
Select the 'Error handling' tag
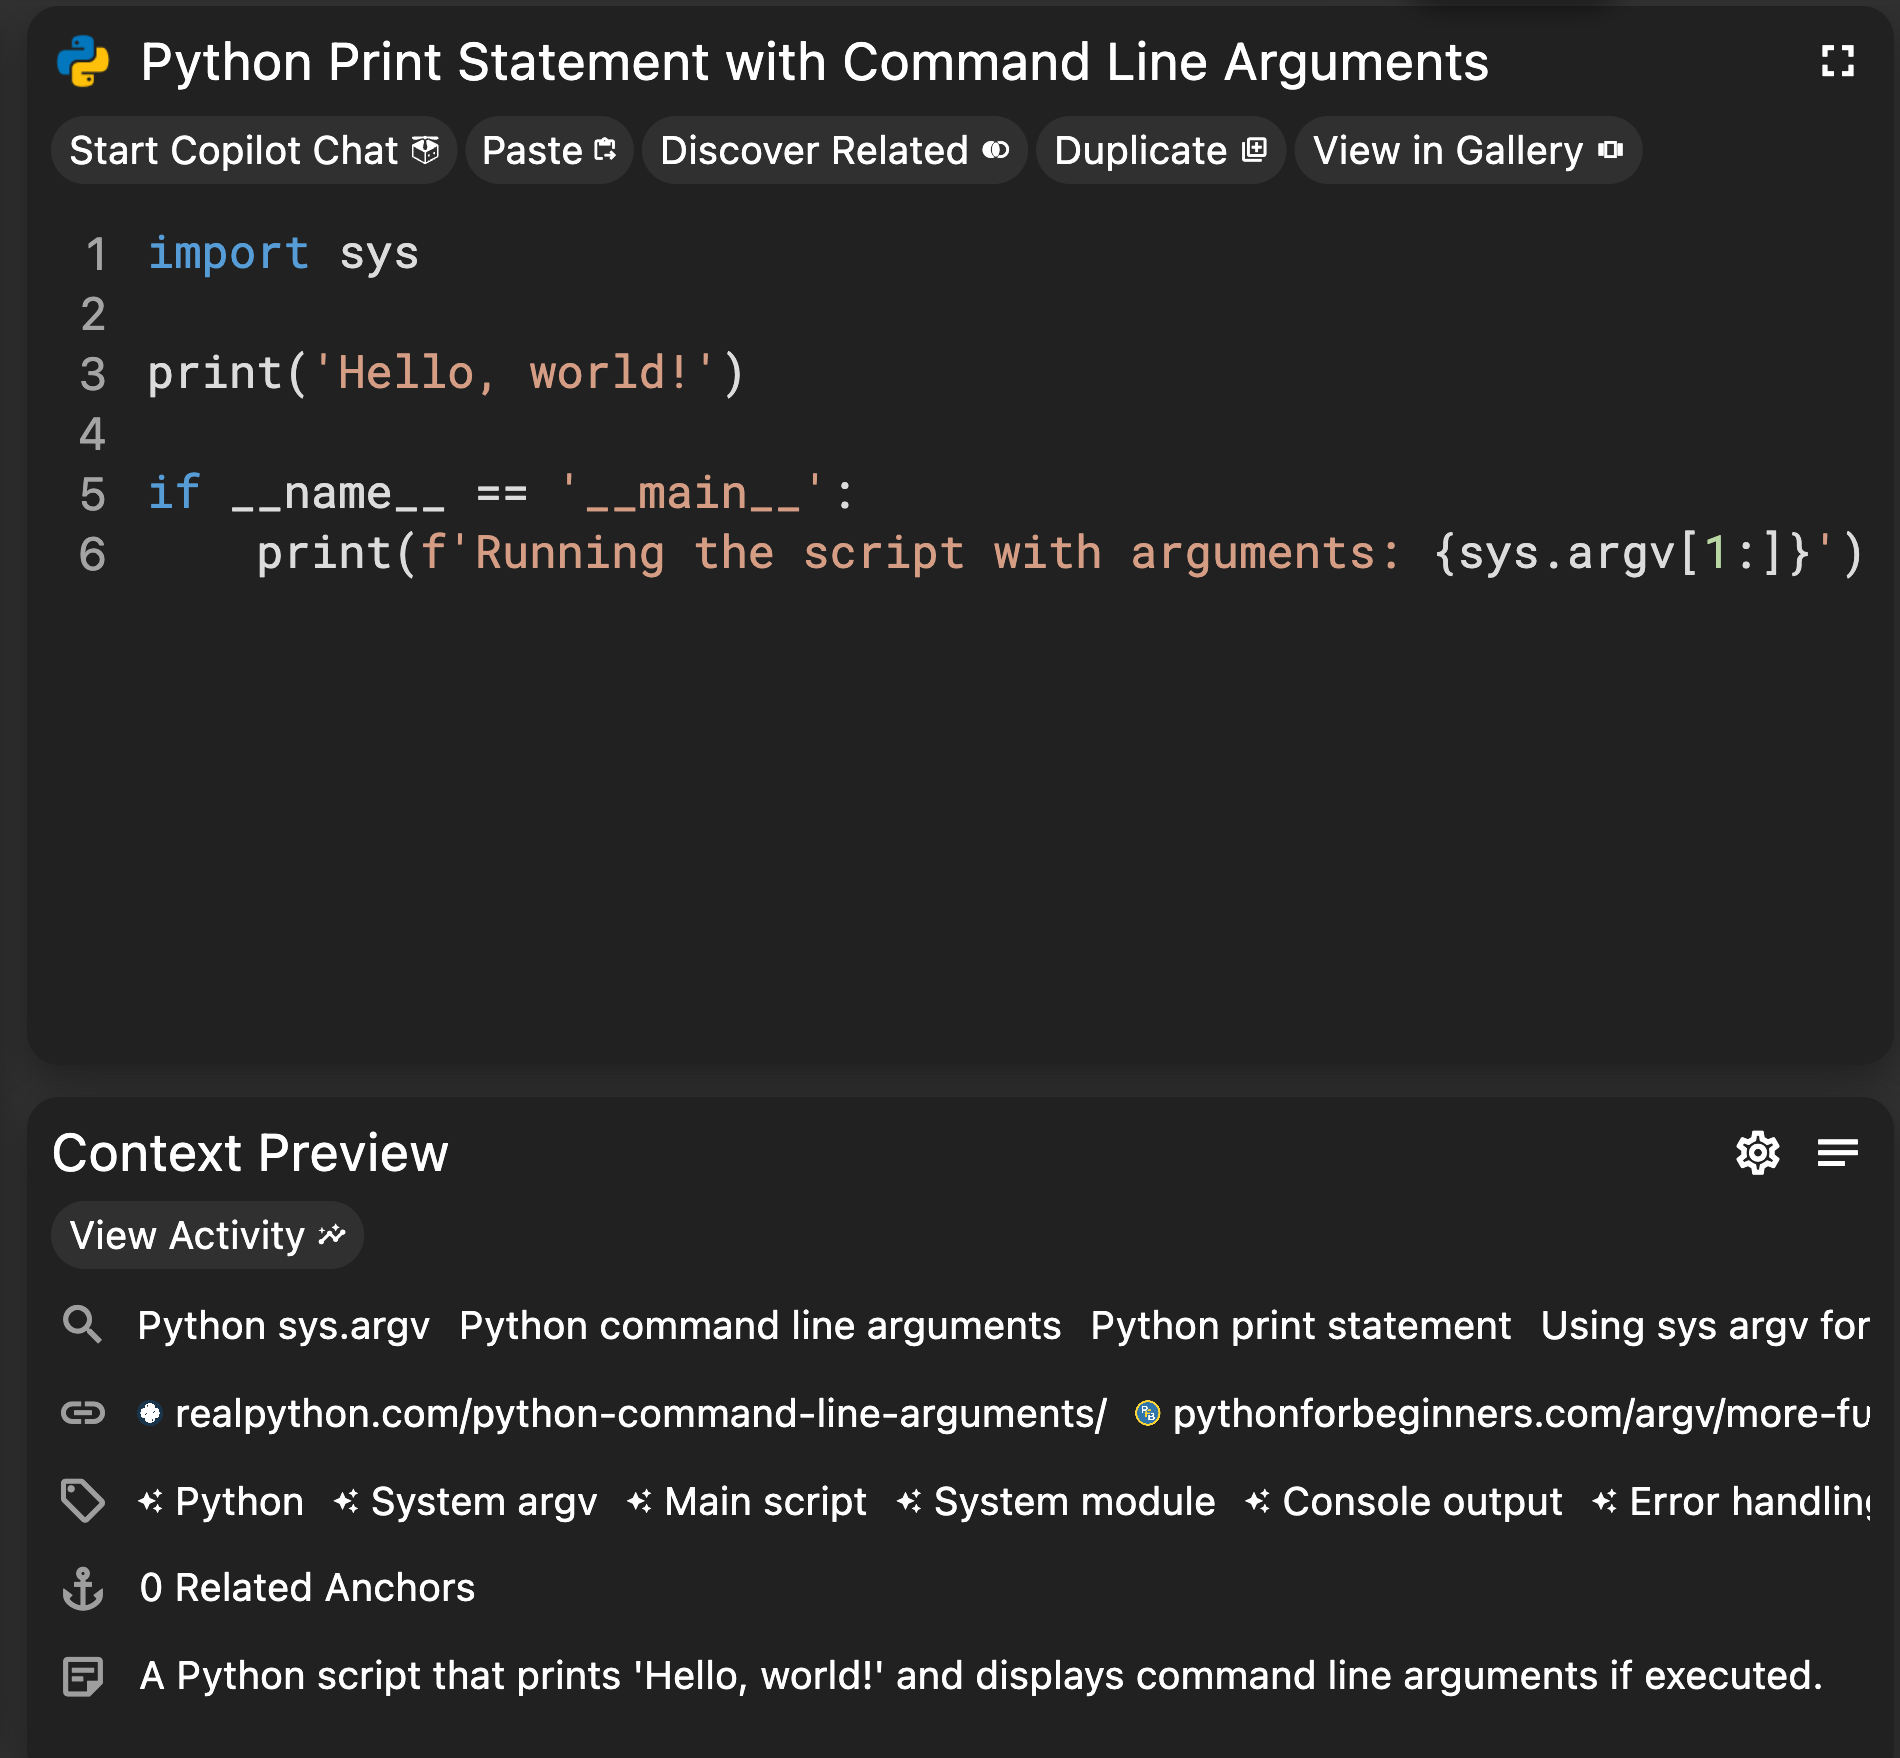(x=1731, y=1501)
